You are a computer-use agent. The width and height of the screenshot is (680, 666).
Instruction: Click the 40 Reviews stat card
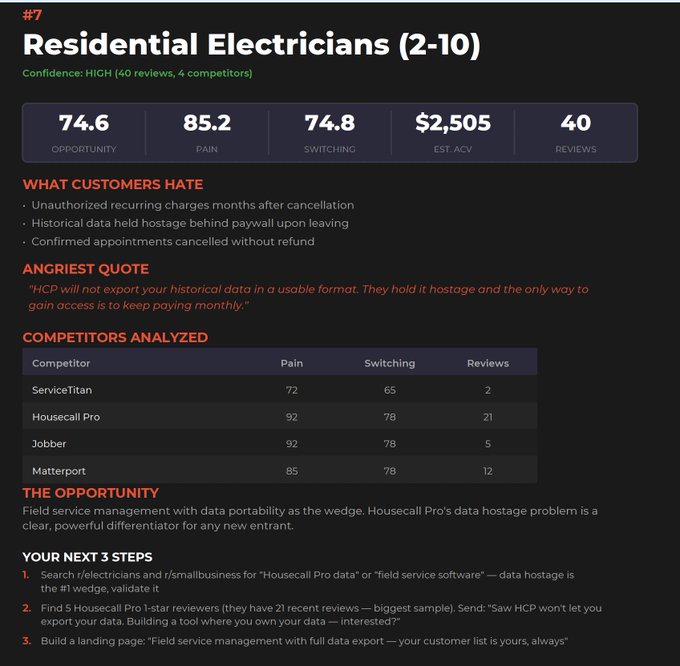575,132
